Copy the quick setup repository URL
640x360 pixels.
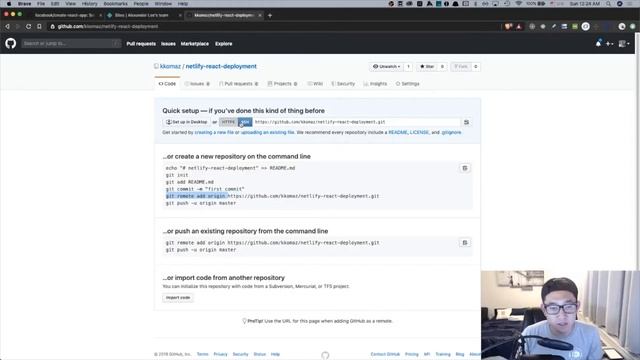click(466, 122)
